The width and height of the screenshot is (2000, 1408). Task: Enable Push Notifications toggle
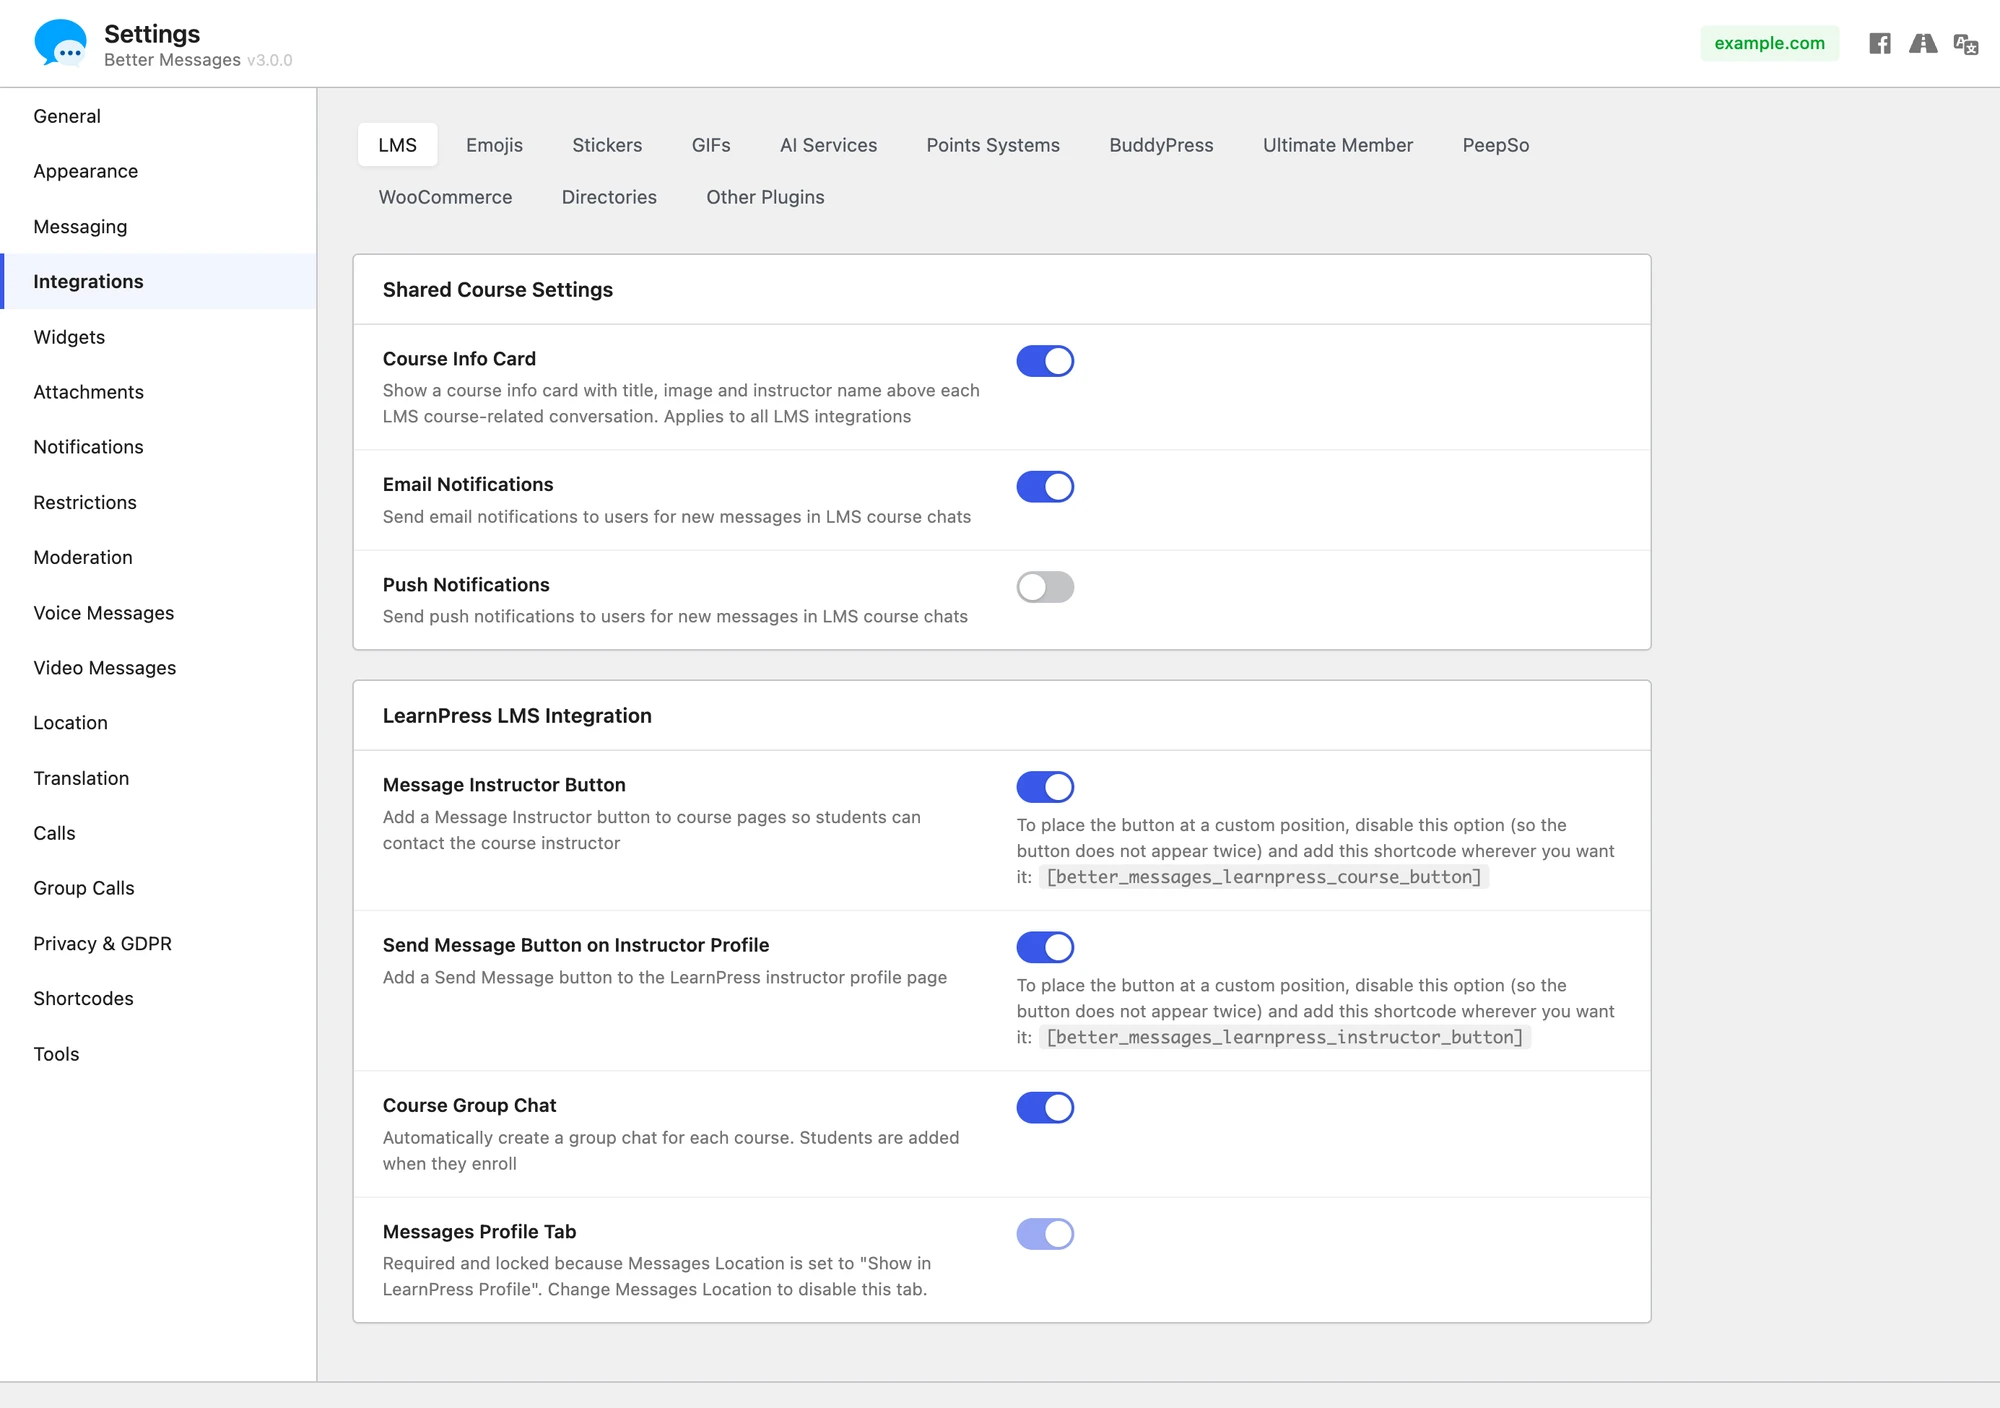(x=1045, y=587)
